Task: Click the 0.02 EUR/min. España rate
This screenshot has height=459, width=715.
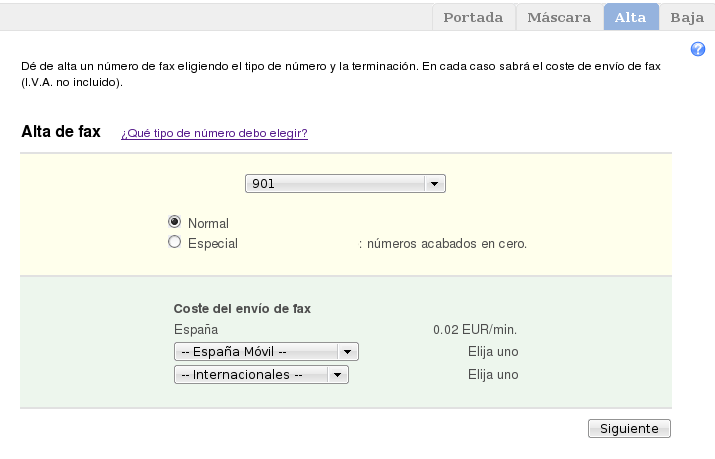Action: [475, 329]
